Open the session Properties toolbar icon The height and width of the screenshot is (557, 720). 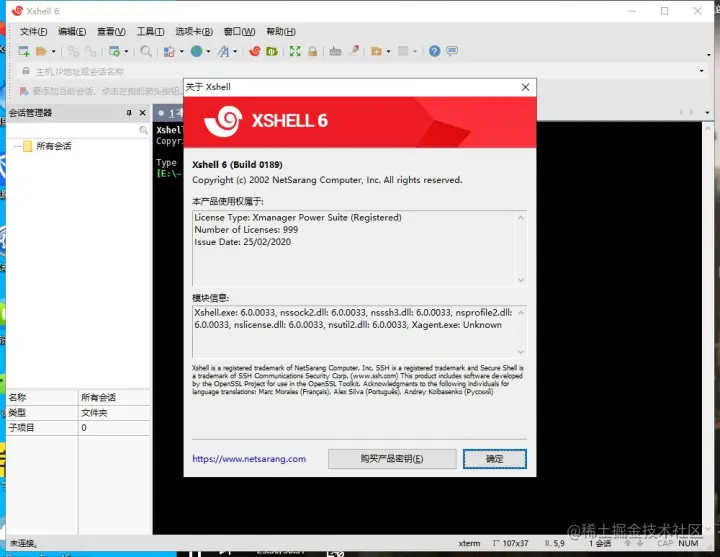click(114, 51)
